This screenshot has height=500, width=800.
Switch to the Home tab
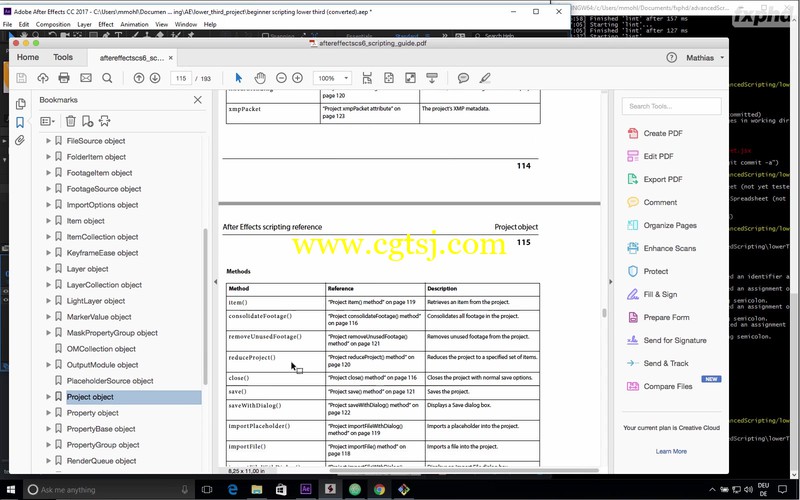28,57
